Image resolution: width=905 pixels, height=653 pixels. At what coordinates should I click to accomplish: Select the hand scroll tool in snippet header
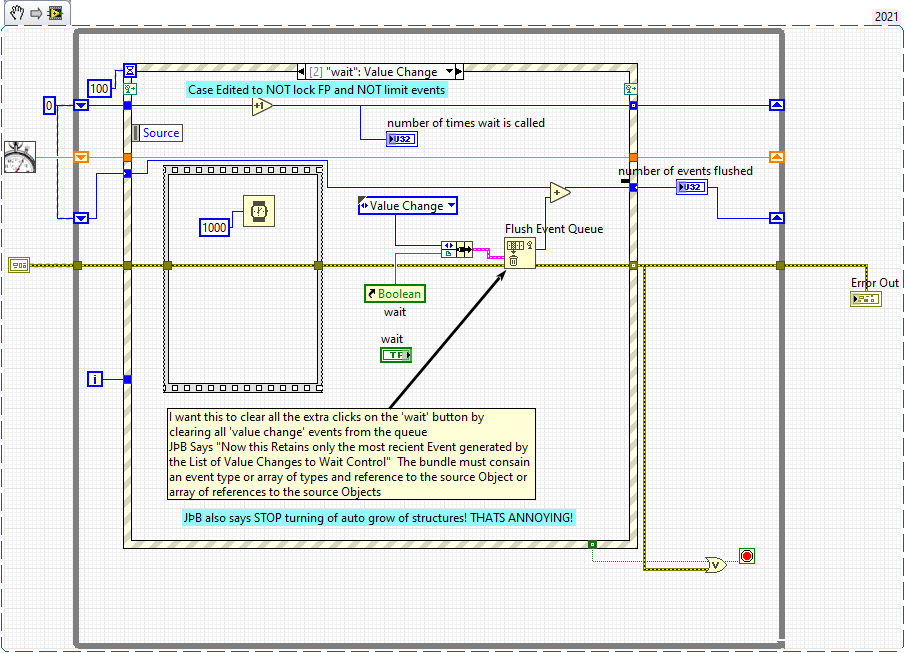tap(17, 12)
